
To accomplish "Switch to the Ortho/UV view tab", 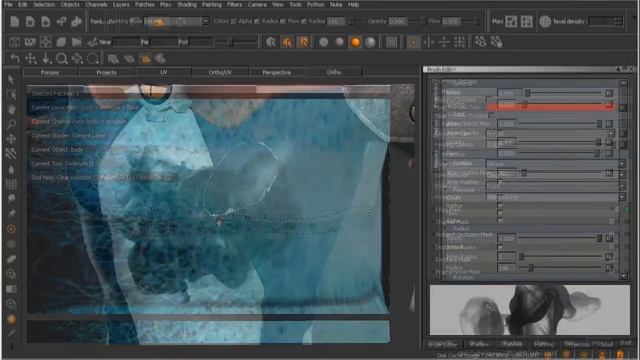I will (x=220, y=72).
